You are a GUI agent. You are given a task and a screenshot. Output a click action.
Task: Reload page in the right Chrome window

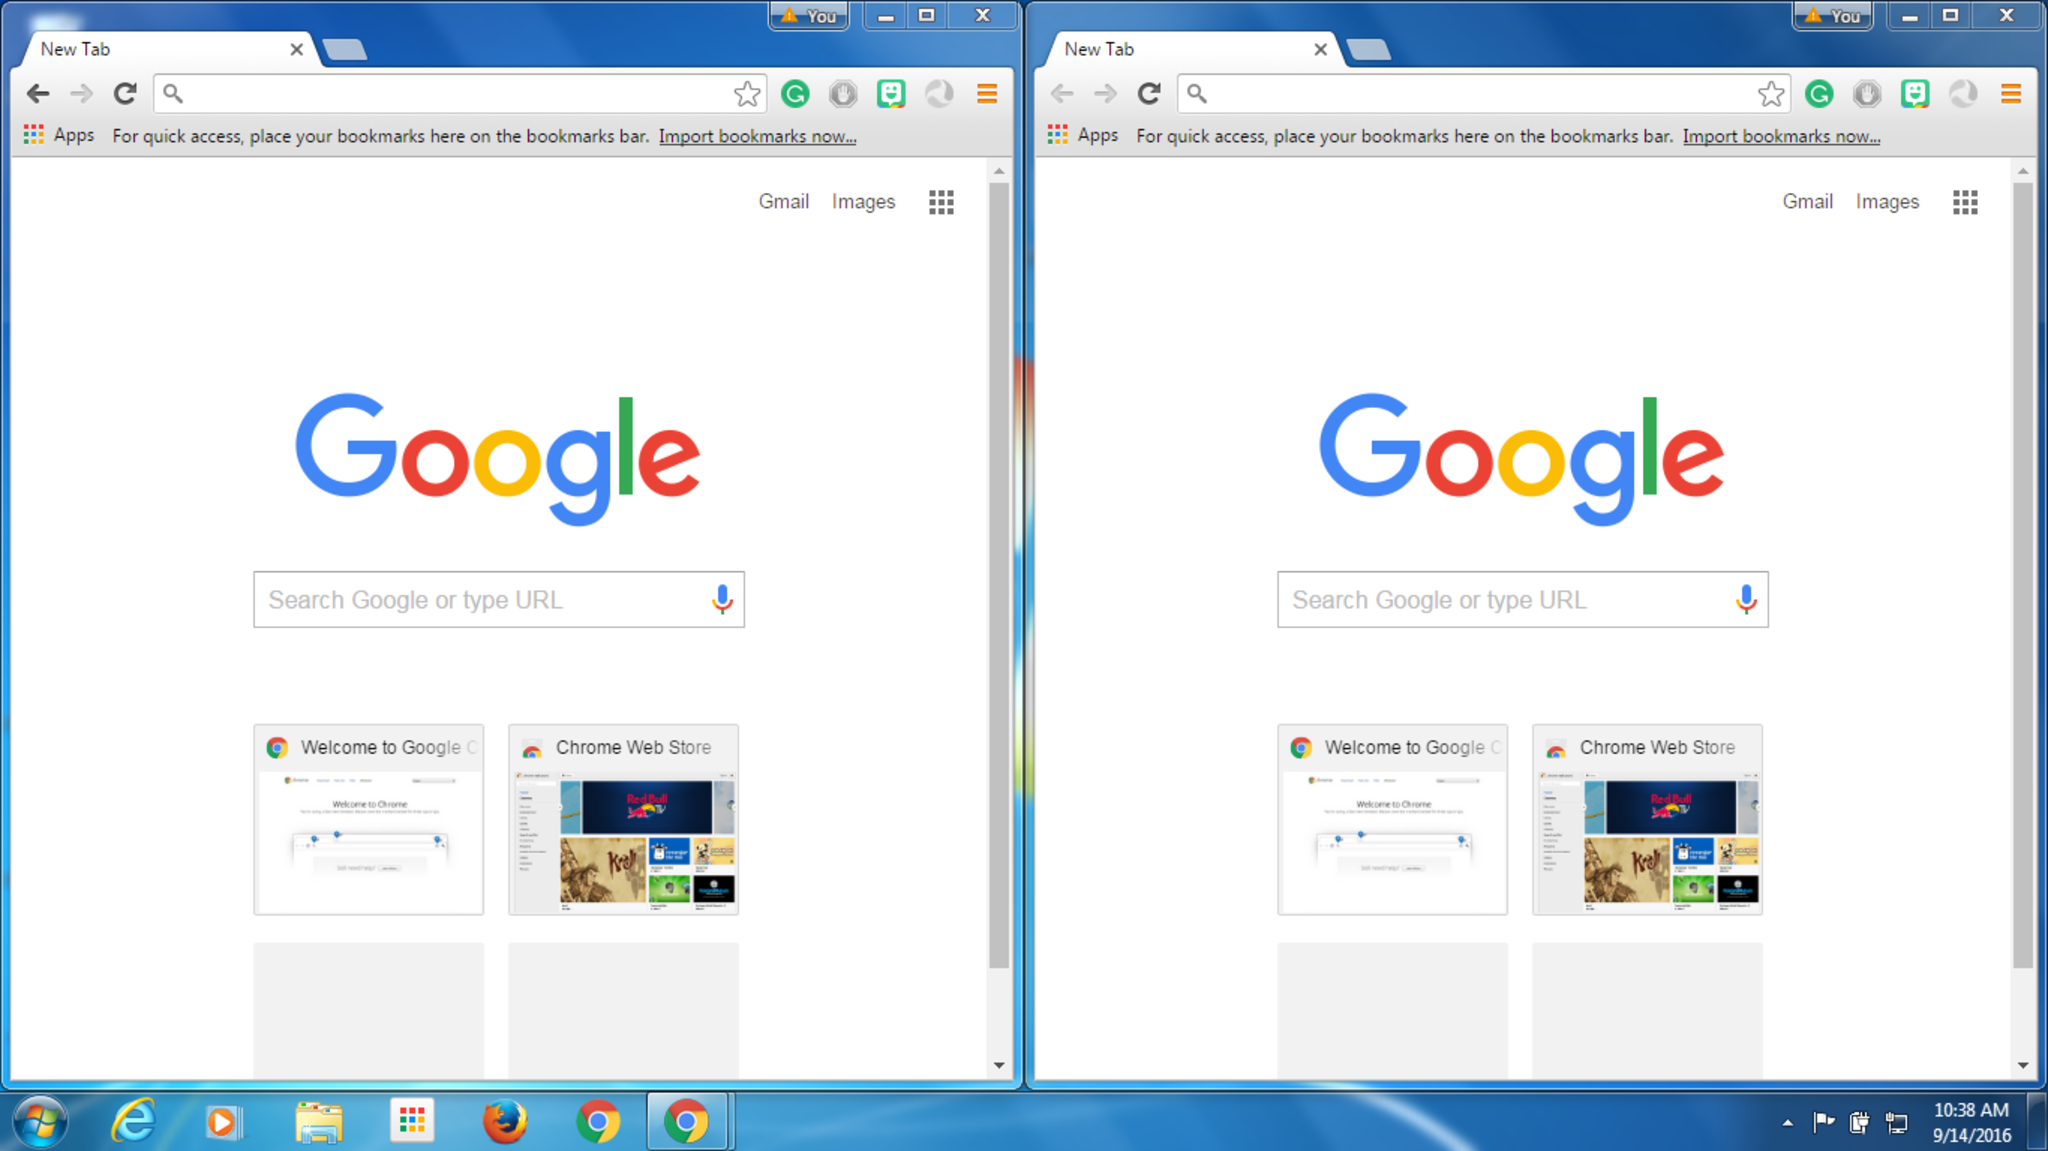point(1149,94)
